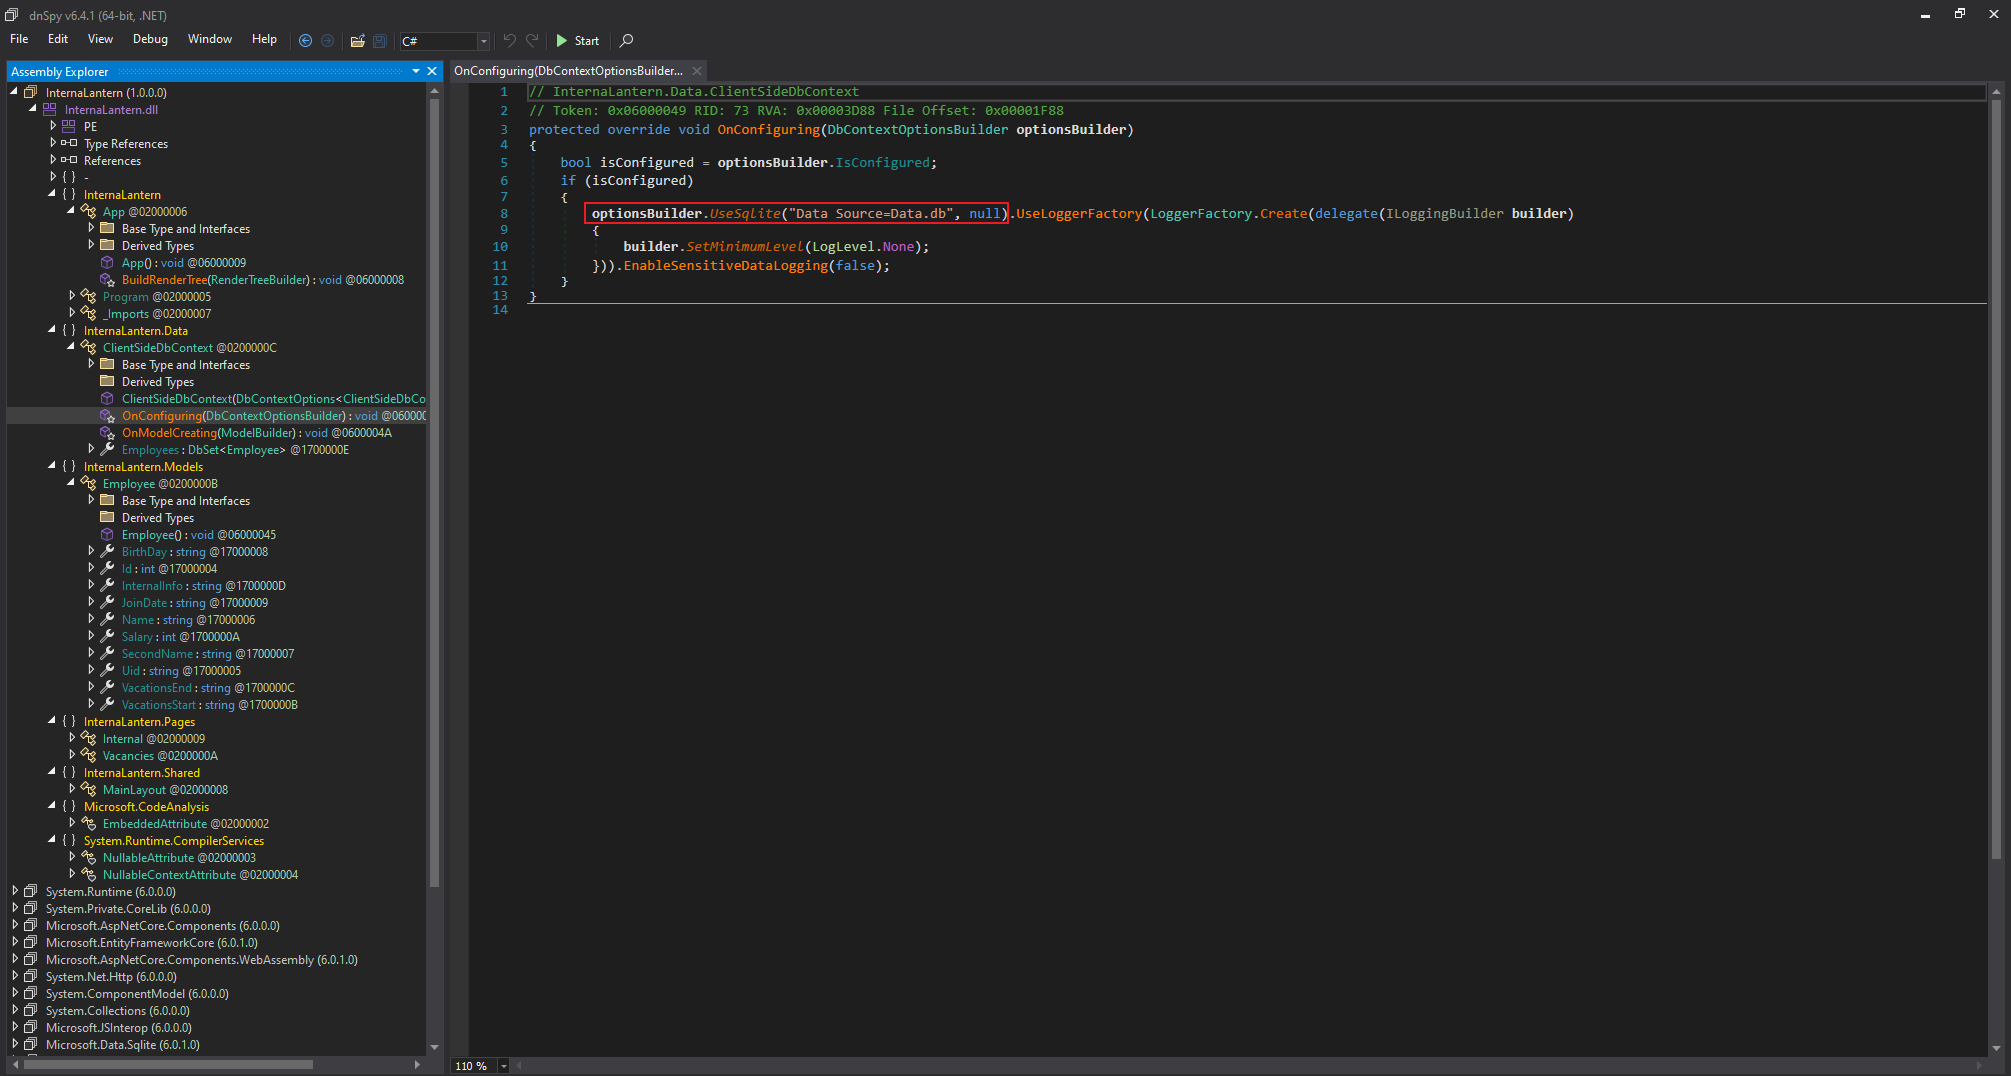This screenshot has height=1076, width=2011.
Task: Start debugging with the Start button
Action: pyautogui.click(x=577, y=41)
